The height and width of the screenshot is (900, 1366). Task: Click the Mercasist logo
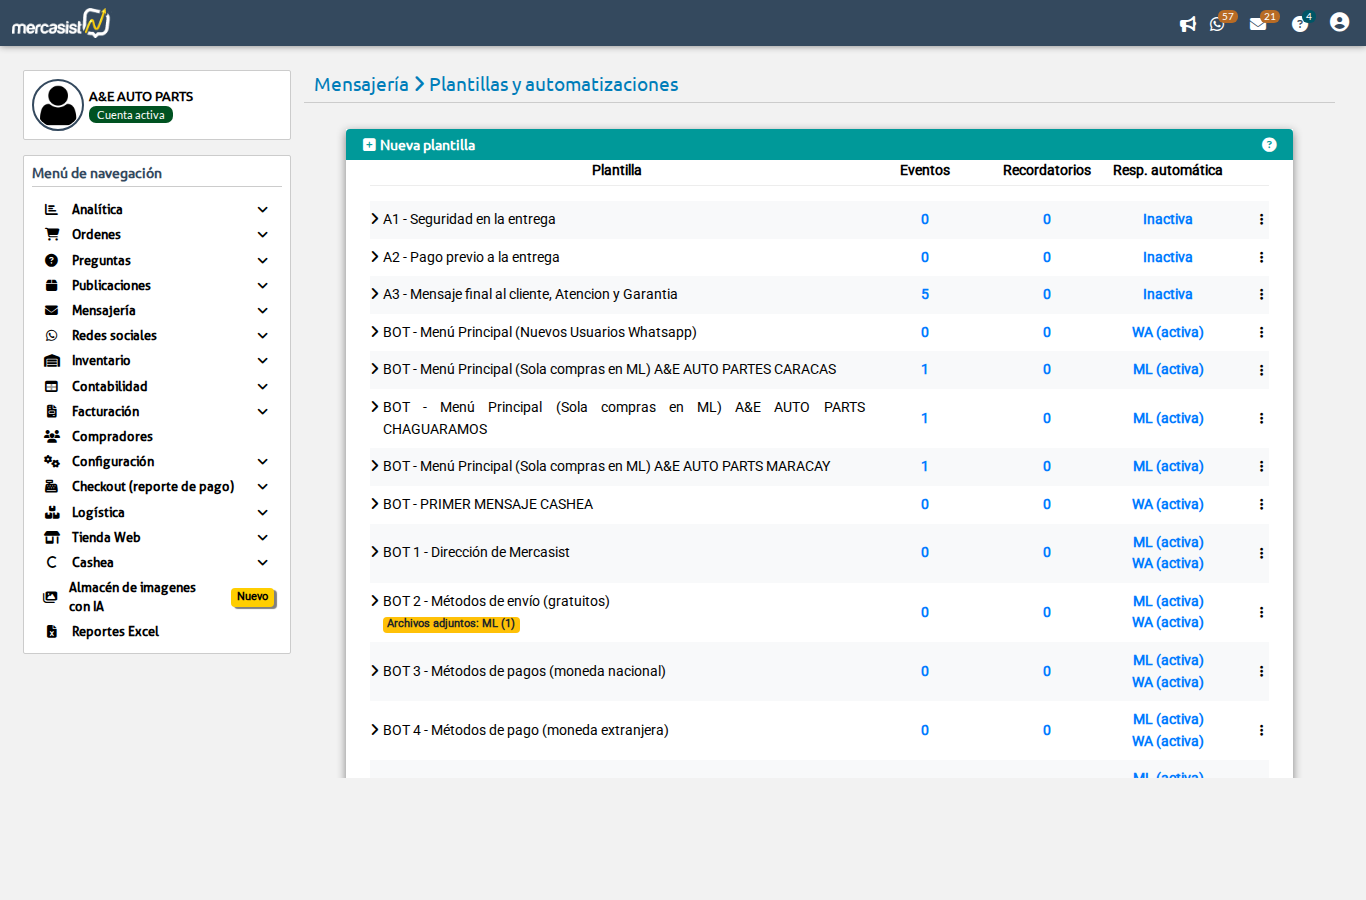coord(61,23)
